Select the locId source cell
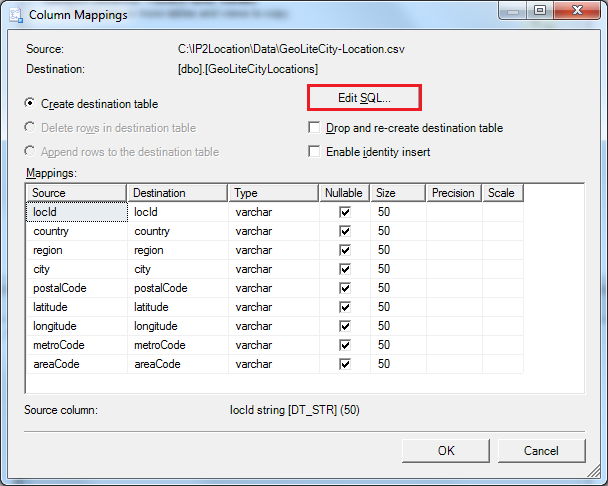The width and height of the screenshot is (608, 486). [77, 212]
